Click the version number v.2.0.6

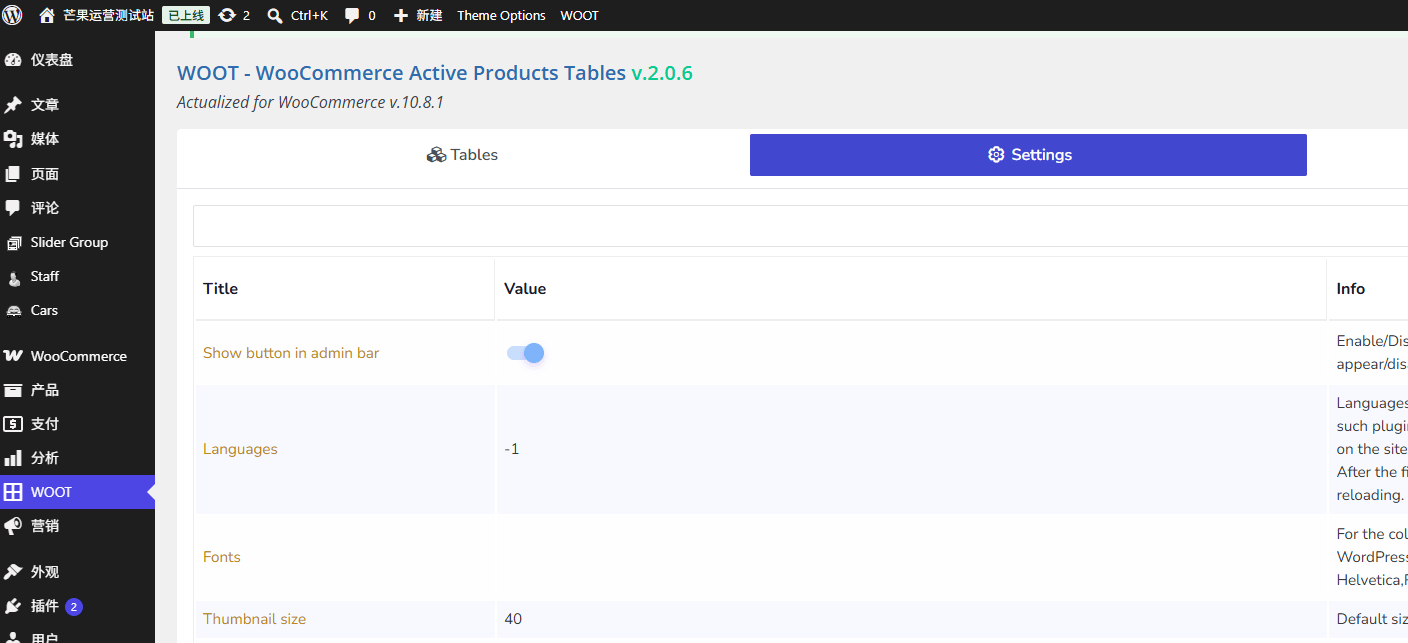(662, 73)
